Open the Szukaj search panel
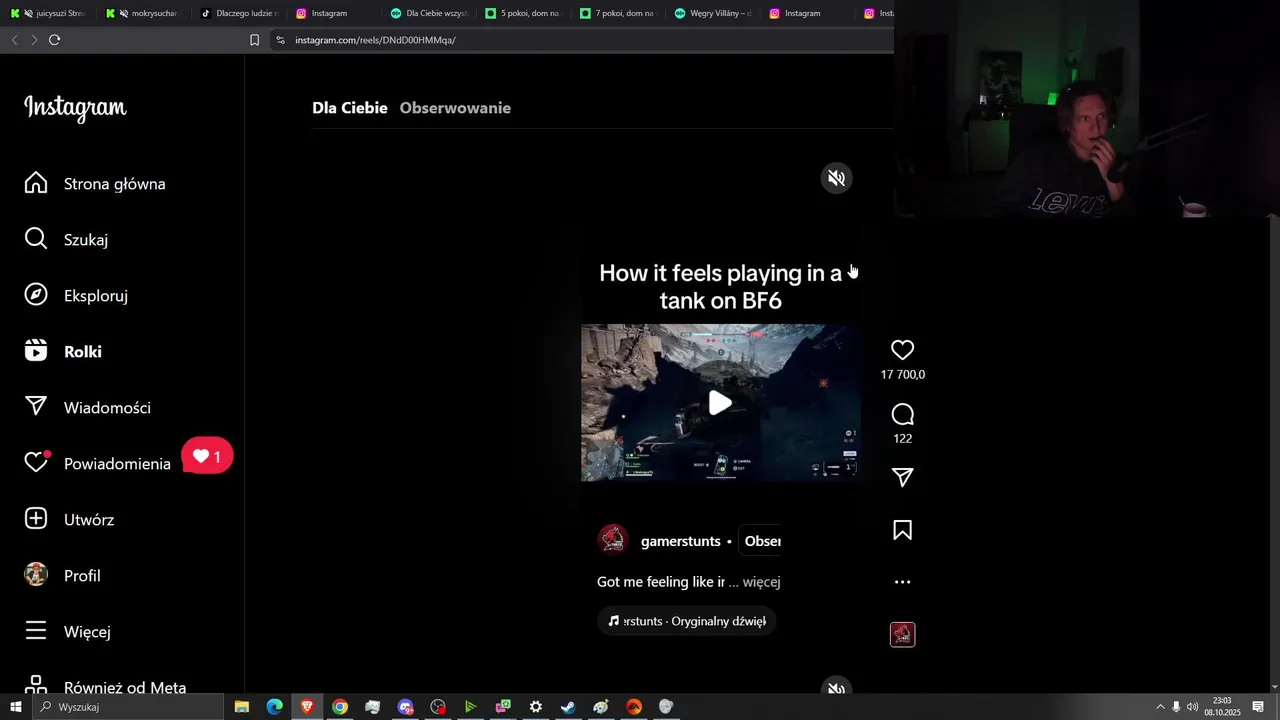The image size is (1280, 720). point(66,240)
